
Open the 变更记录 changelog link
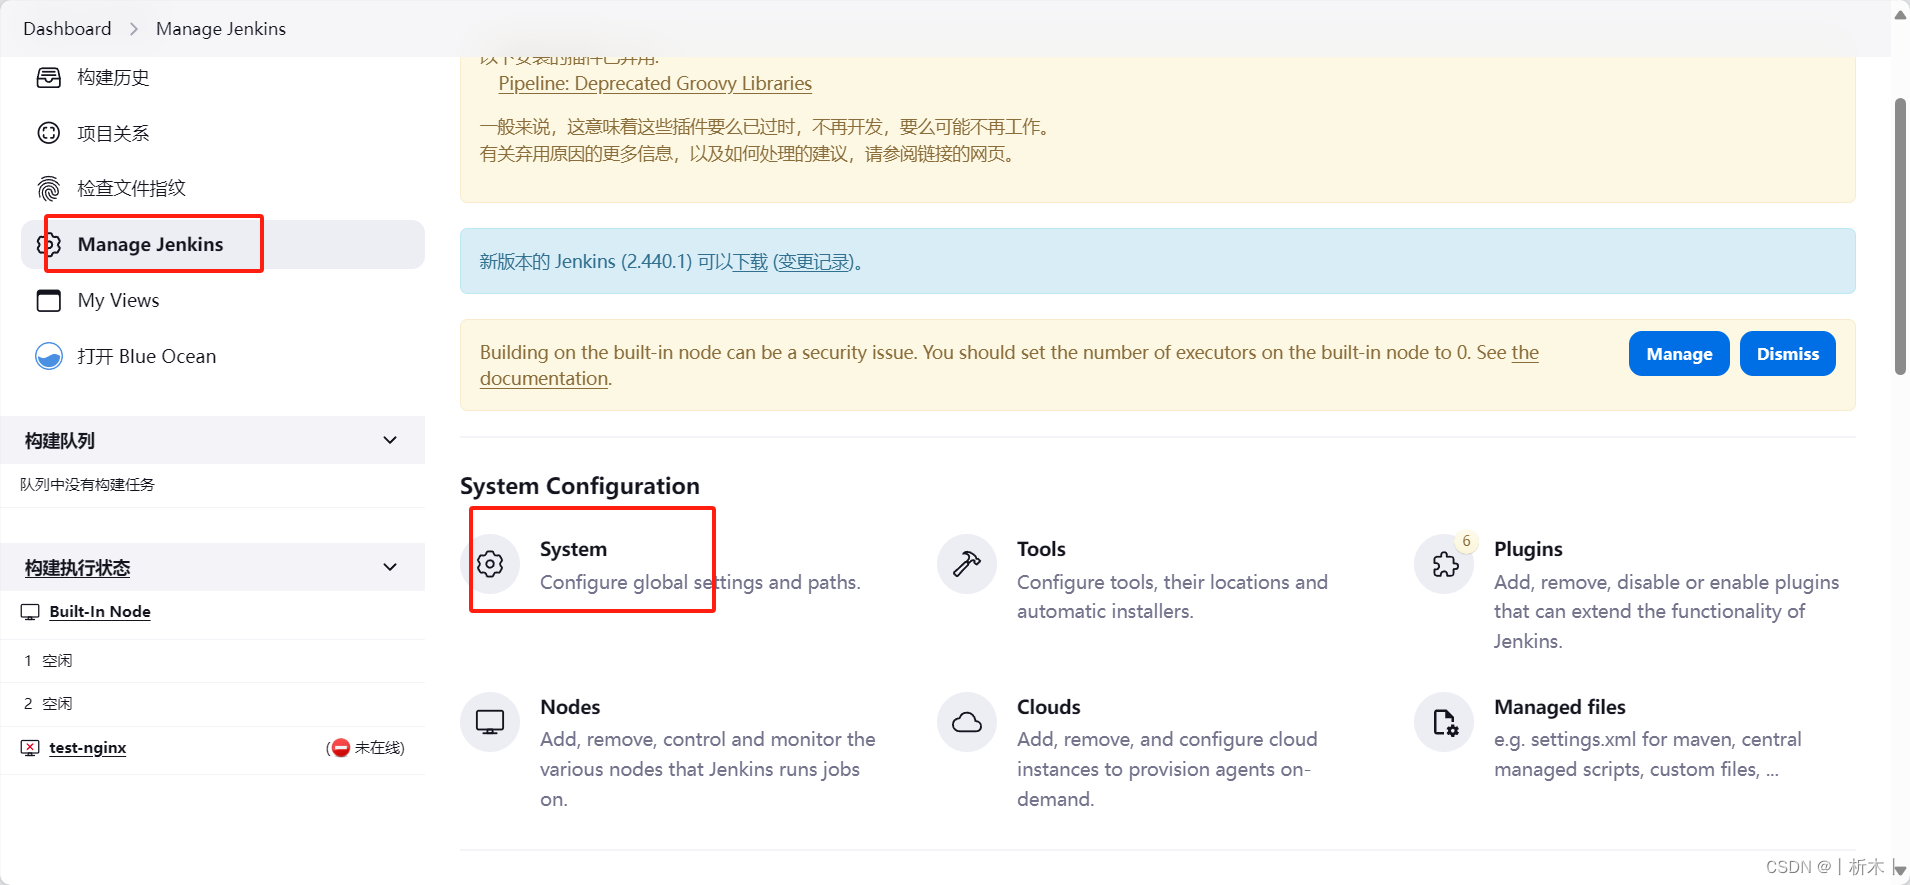tap(814, 262)
